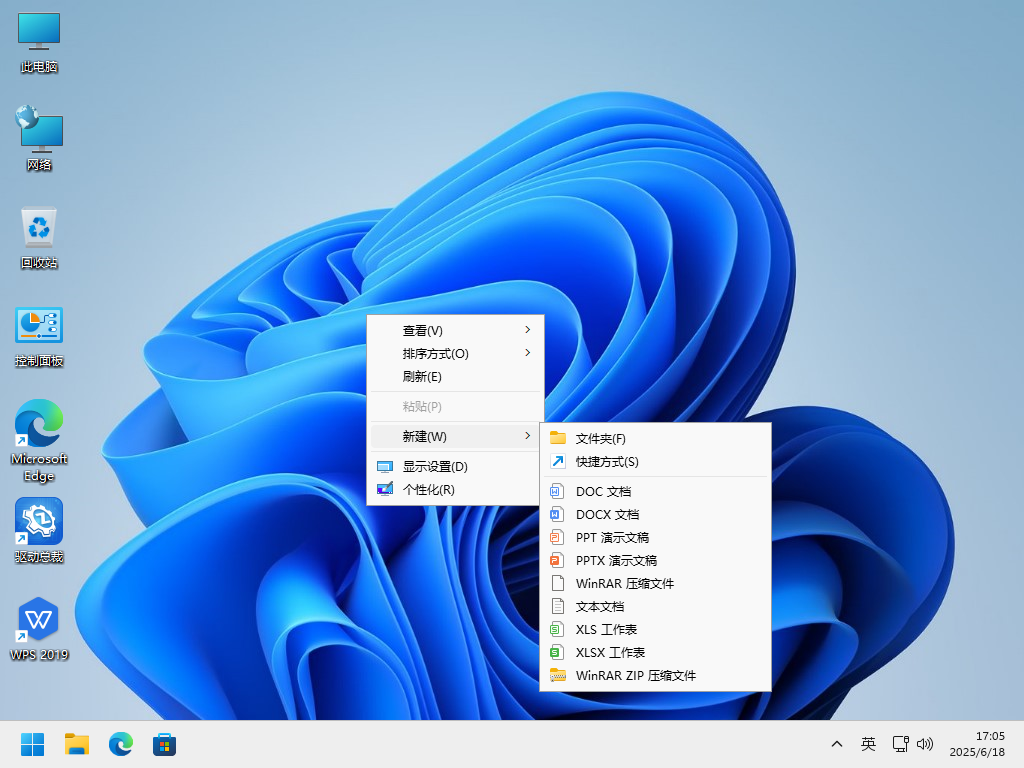Select the 网络 desktop icon
The width and height of the screenshot is (1024, 768).
pos(39,131)
